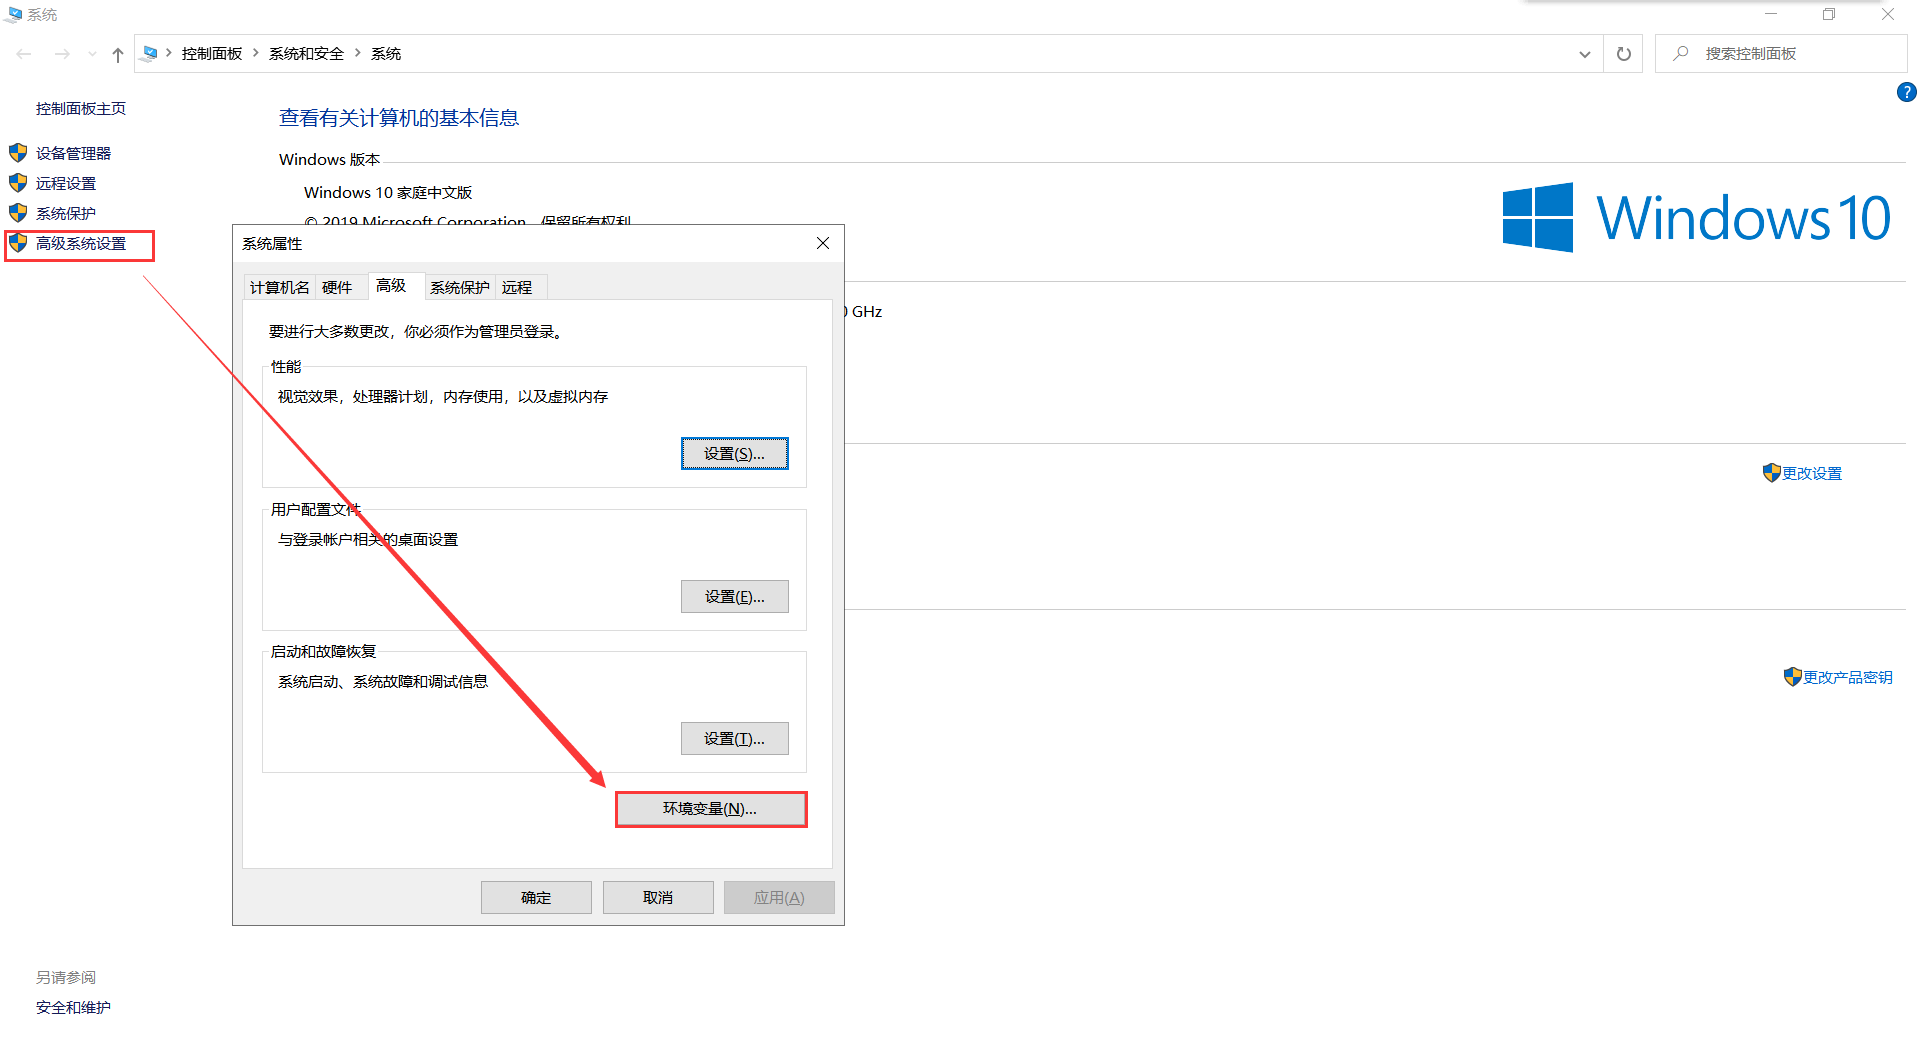This screenshot has height=1042, width=1920.
Task: Click the shield icon beside 更改产品密钥
Action: [1792, 677]
